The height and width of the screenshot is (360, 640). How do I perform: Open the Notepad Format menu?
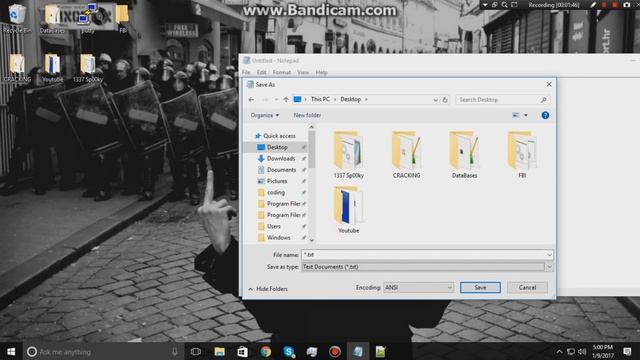(282, 72)
